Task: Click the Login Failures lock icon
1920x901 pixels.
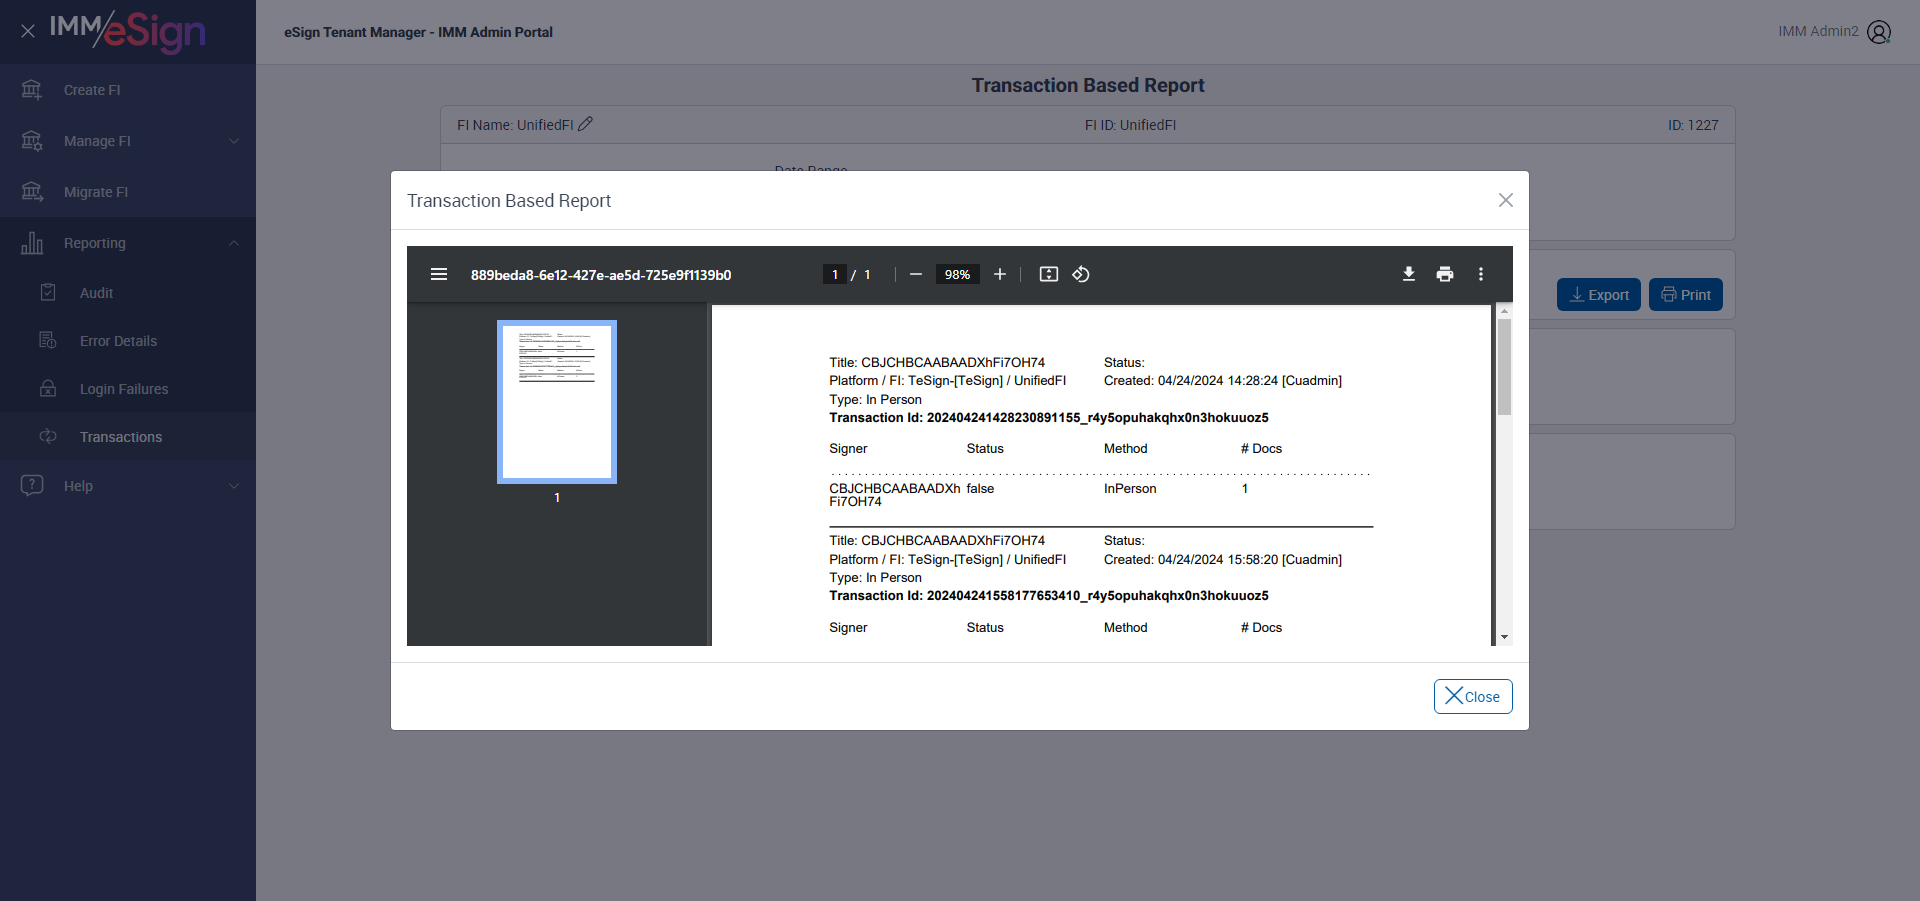Action: [x=48, y=389]
